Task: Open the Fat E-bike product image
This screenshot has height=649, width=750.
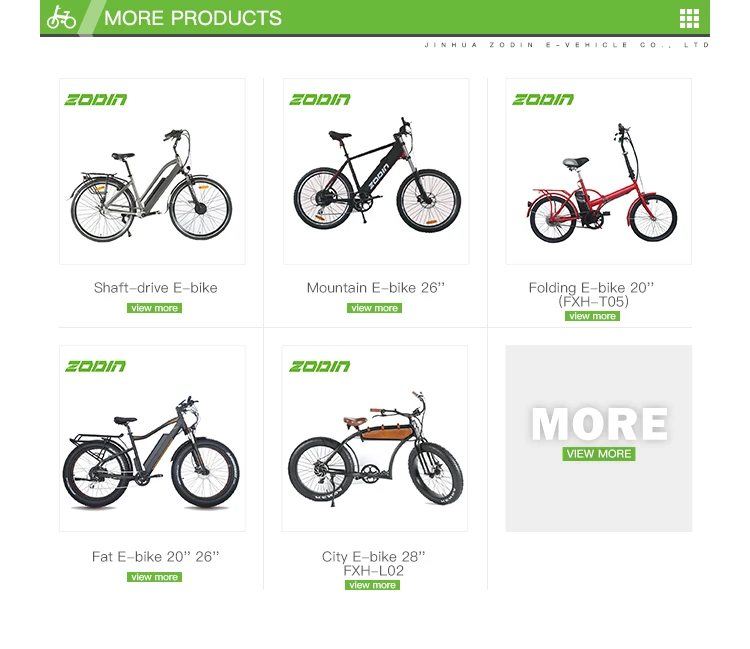Action: click(152, 438)
